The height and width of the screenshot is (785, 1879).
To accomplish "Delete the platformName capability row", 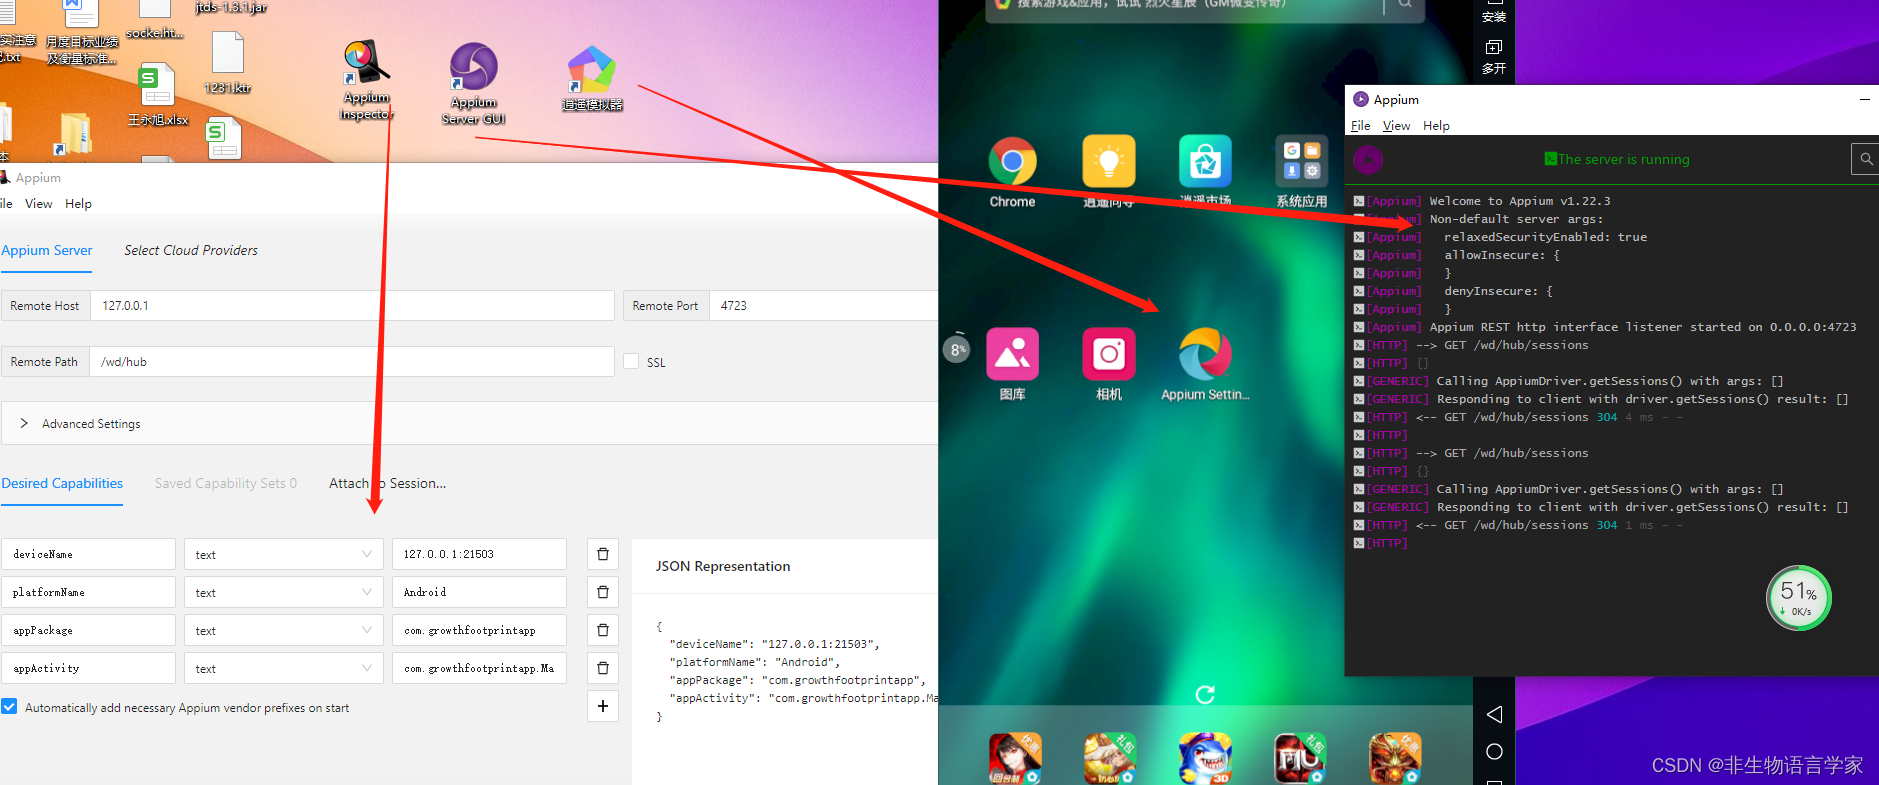I will [x=603, y=592].
